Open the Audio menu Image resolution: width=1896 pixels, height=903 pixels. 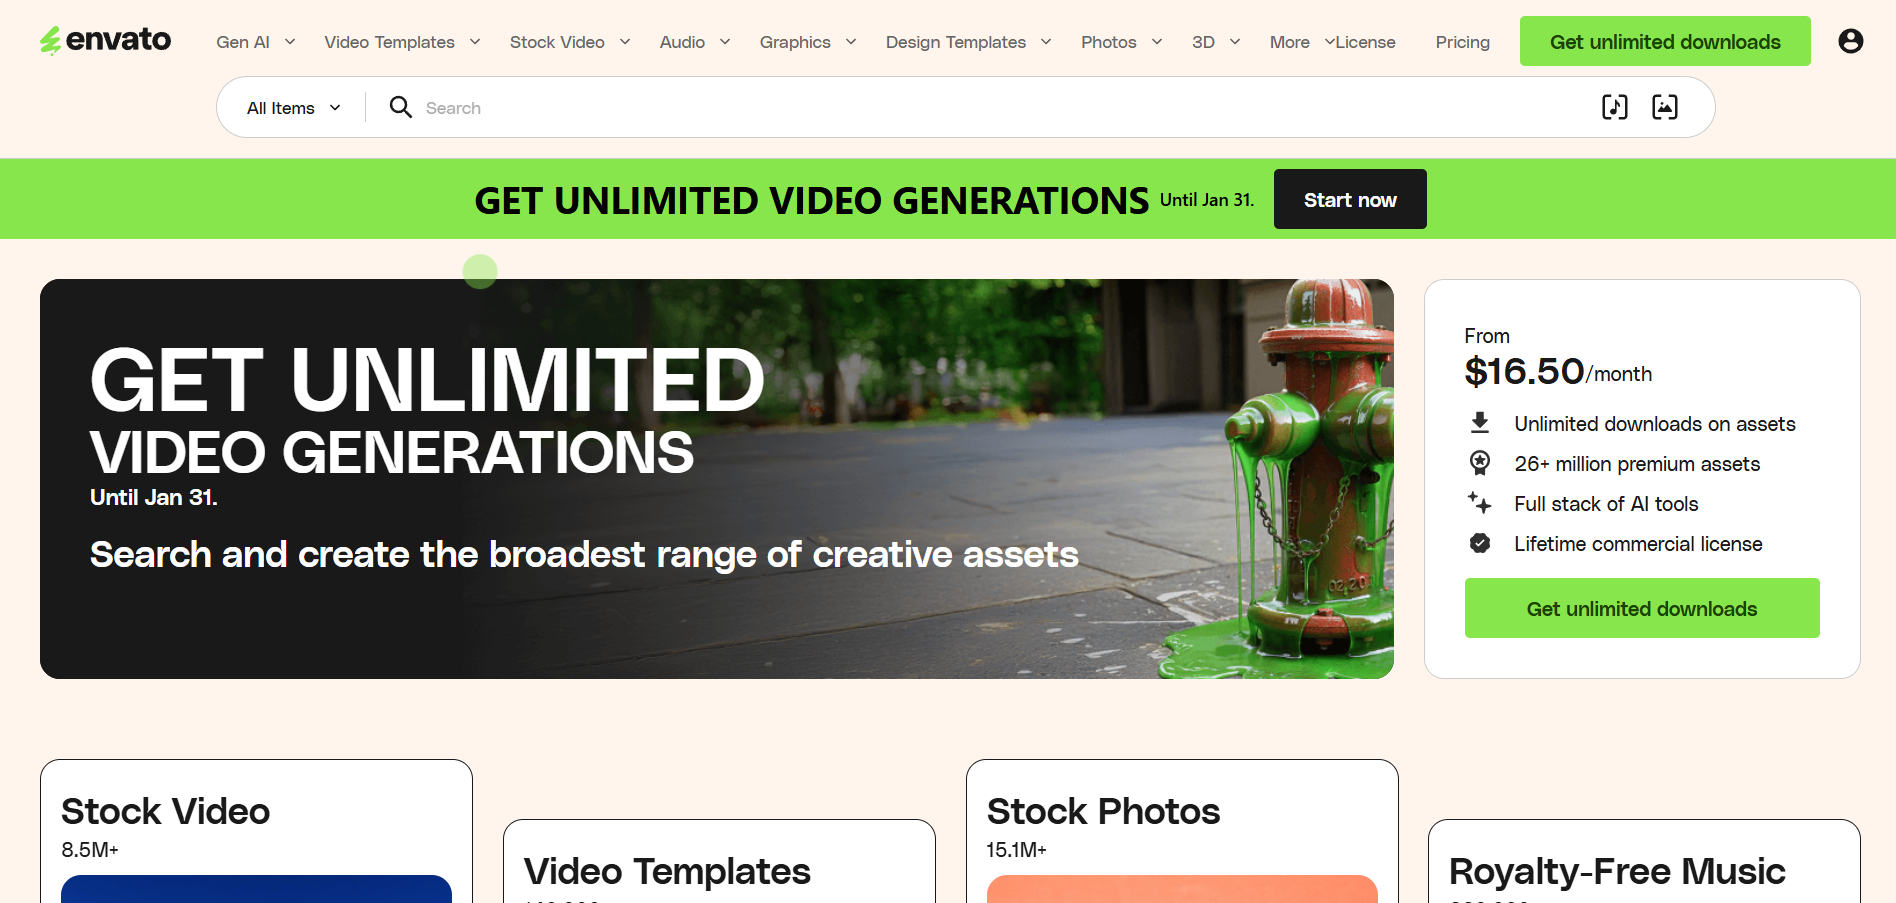click(695, 42)
